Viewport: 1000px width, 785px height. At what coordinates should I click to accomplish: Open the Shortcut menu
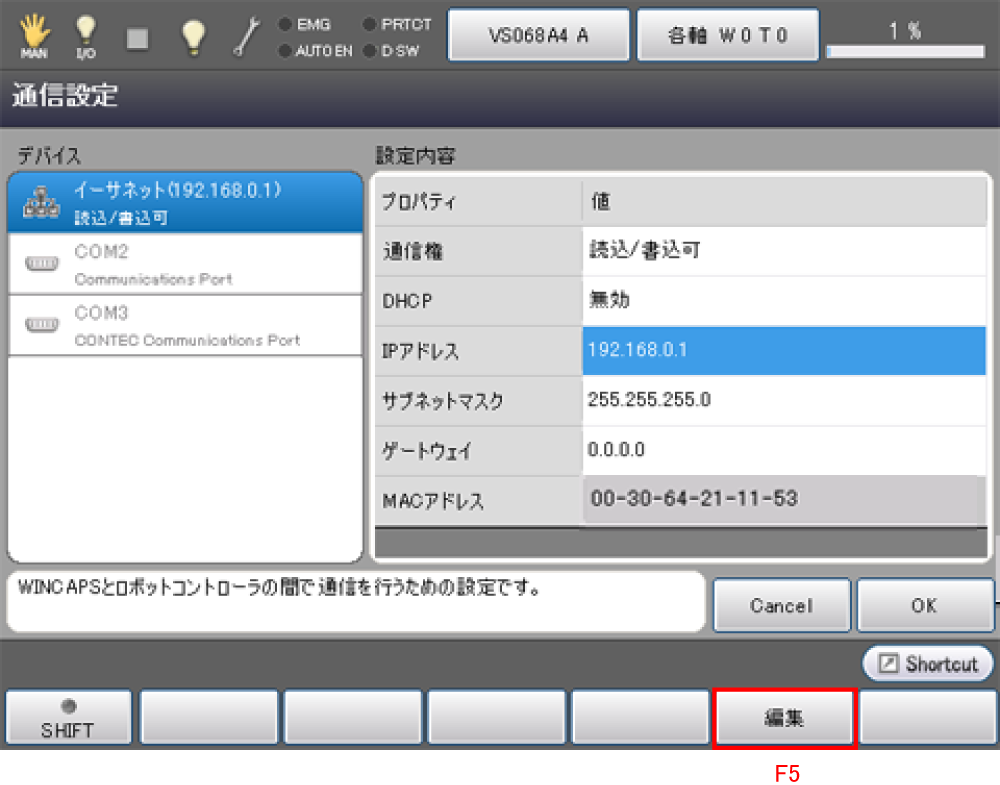(x=928, y=664)
